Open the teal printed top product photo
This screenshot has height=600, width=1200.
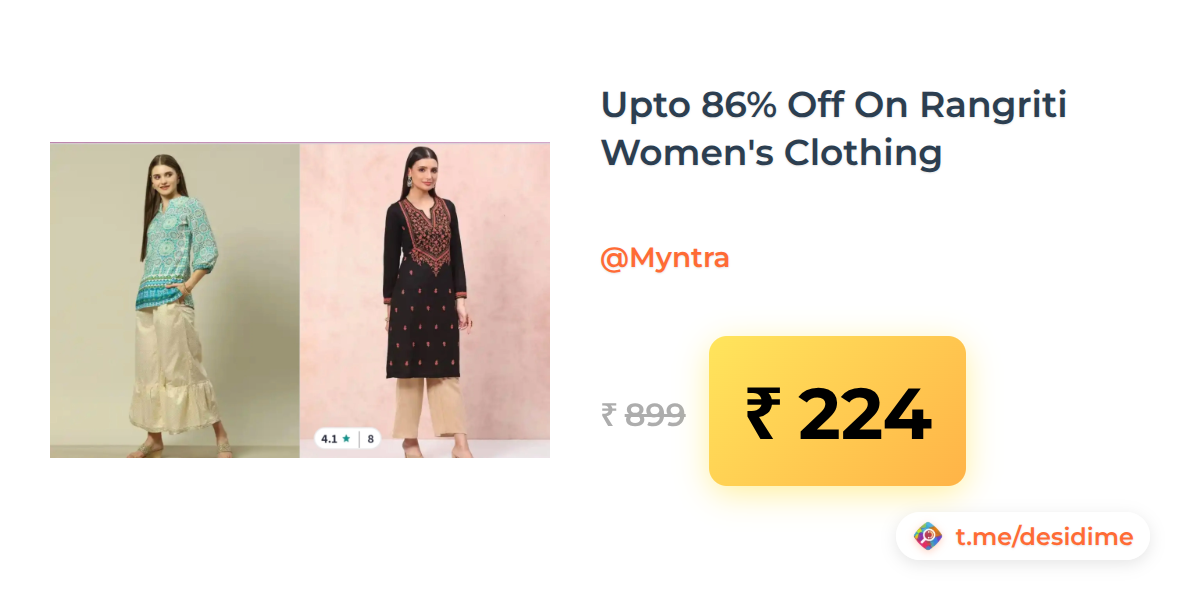point(175,300)
